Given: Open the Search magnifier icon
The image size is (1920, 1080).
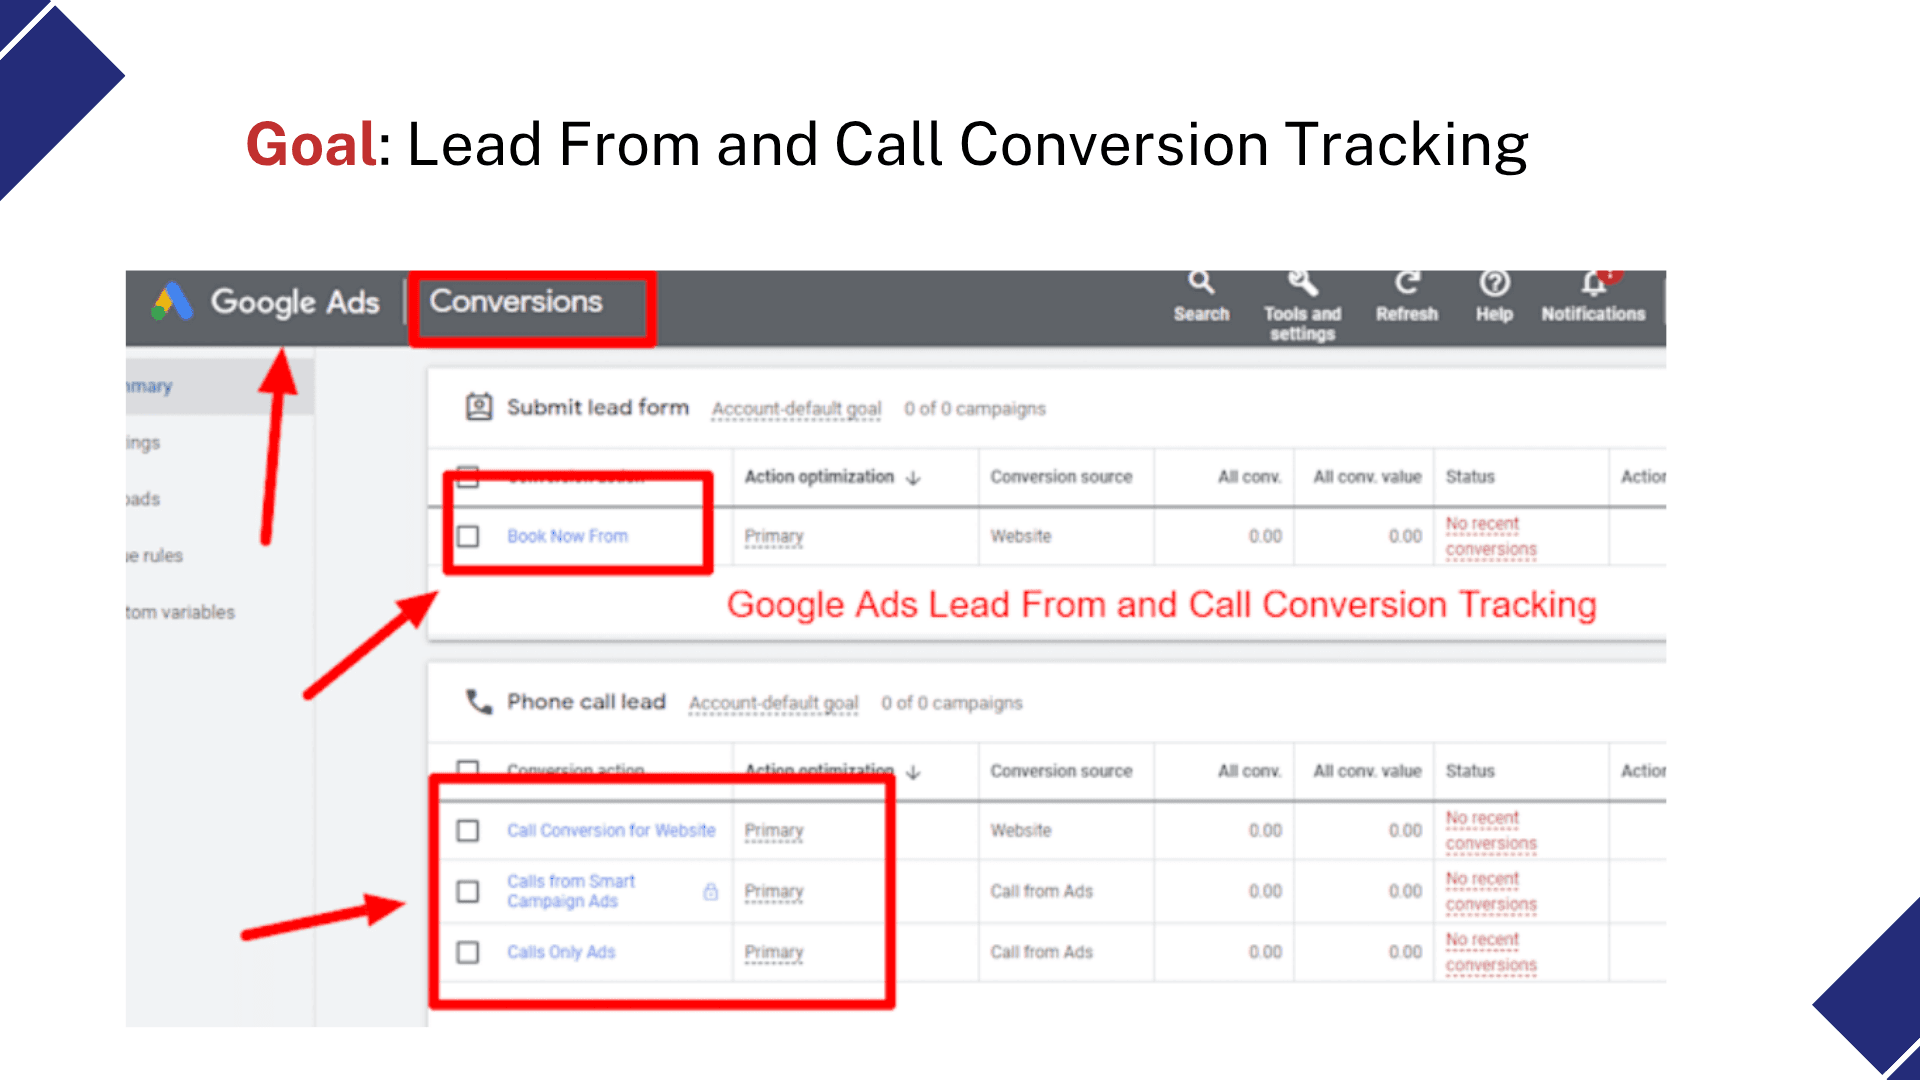Looking at the screenshot, I should pyautogui.click(x=1201, y=283).
